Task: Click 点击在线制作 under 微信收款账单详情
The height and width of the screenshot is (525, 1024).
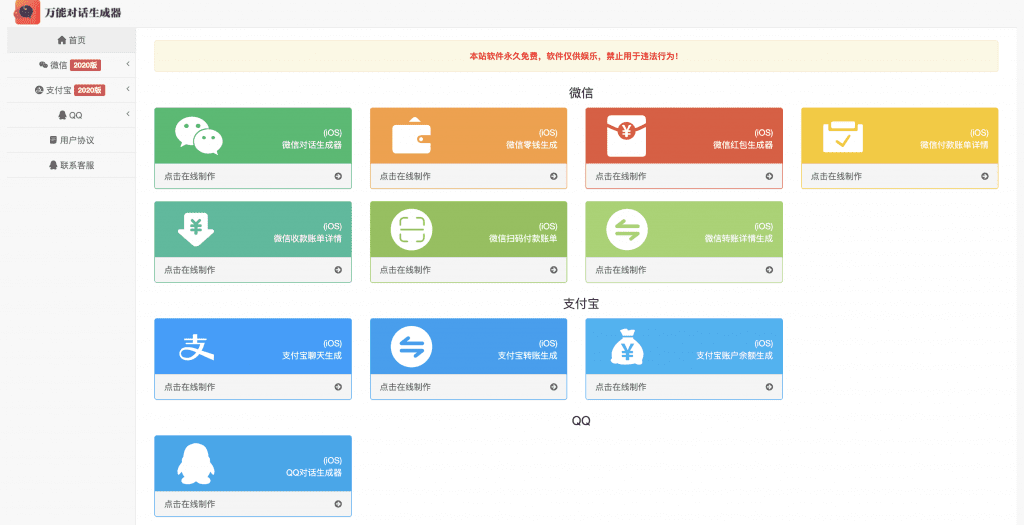Action: [189, 270]
